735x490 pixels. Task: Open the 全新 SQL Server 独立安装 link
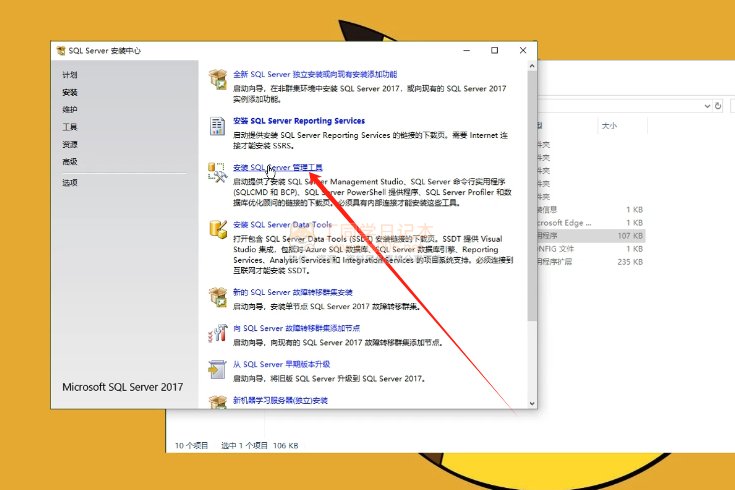pos(315,74)
